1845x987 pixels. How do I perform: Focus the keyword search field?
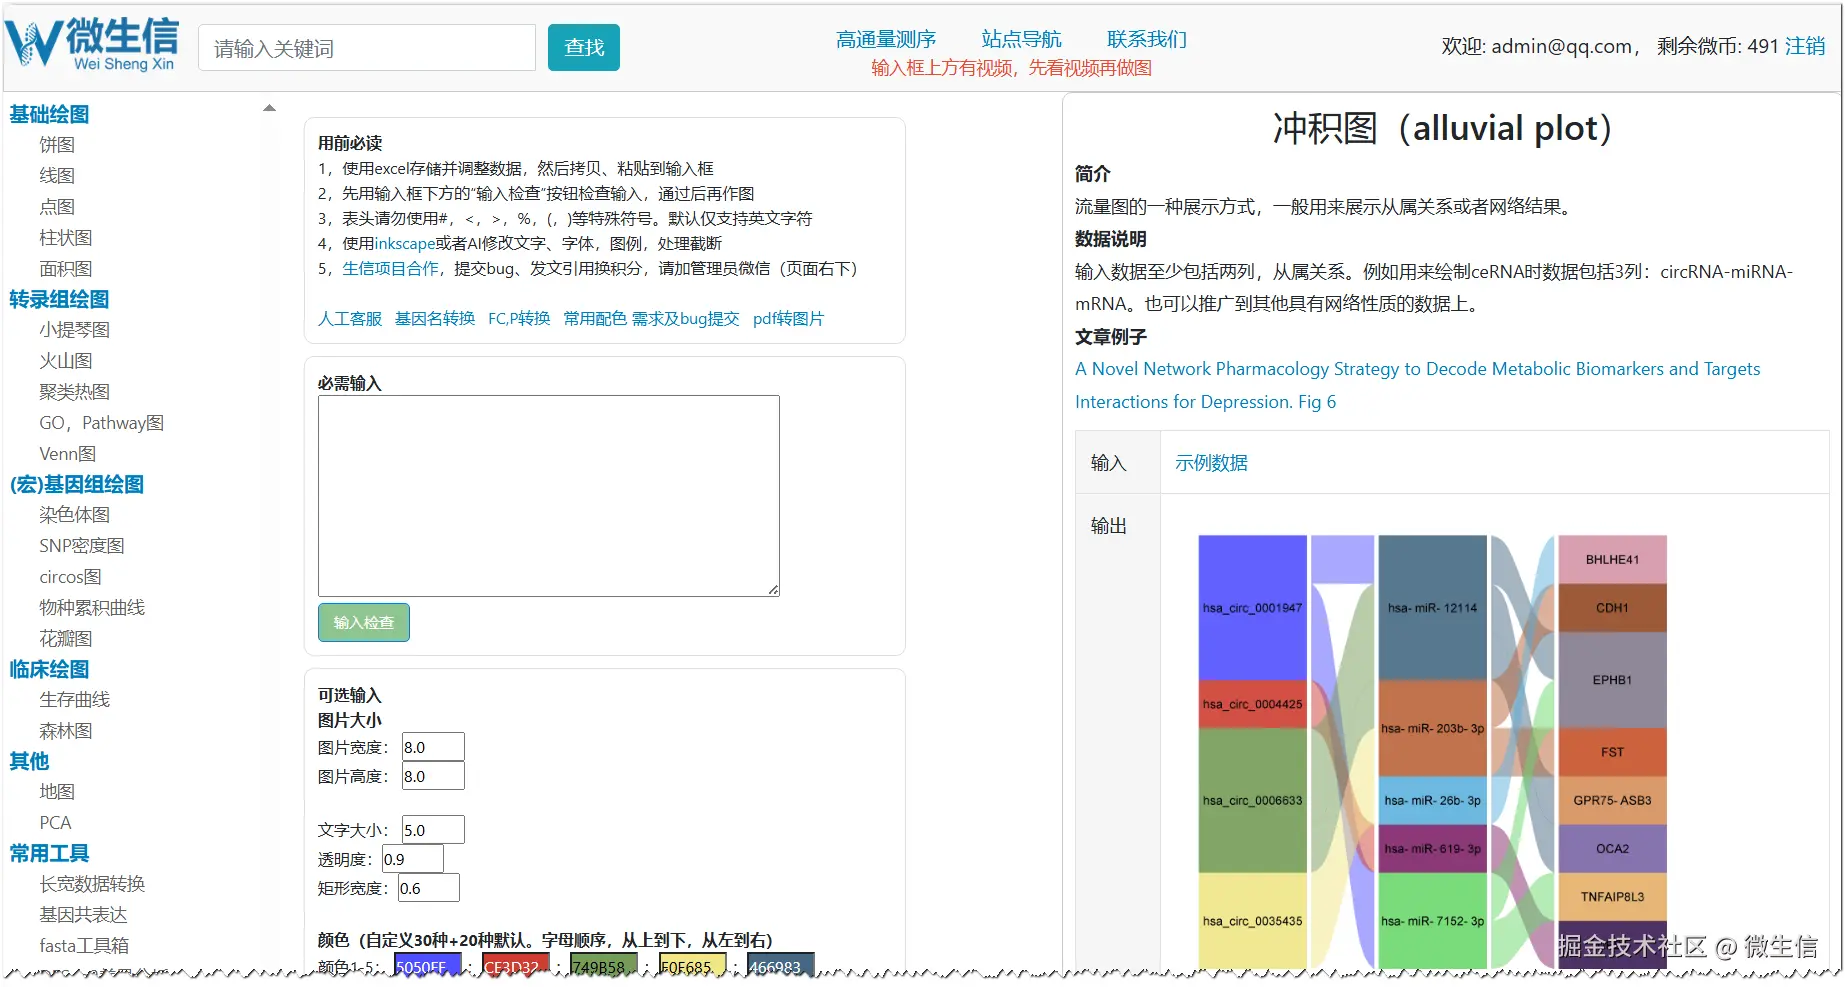tap(367, 48)
